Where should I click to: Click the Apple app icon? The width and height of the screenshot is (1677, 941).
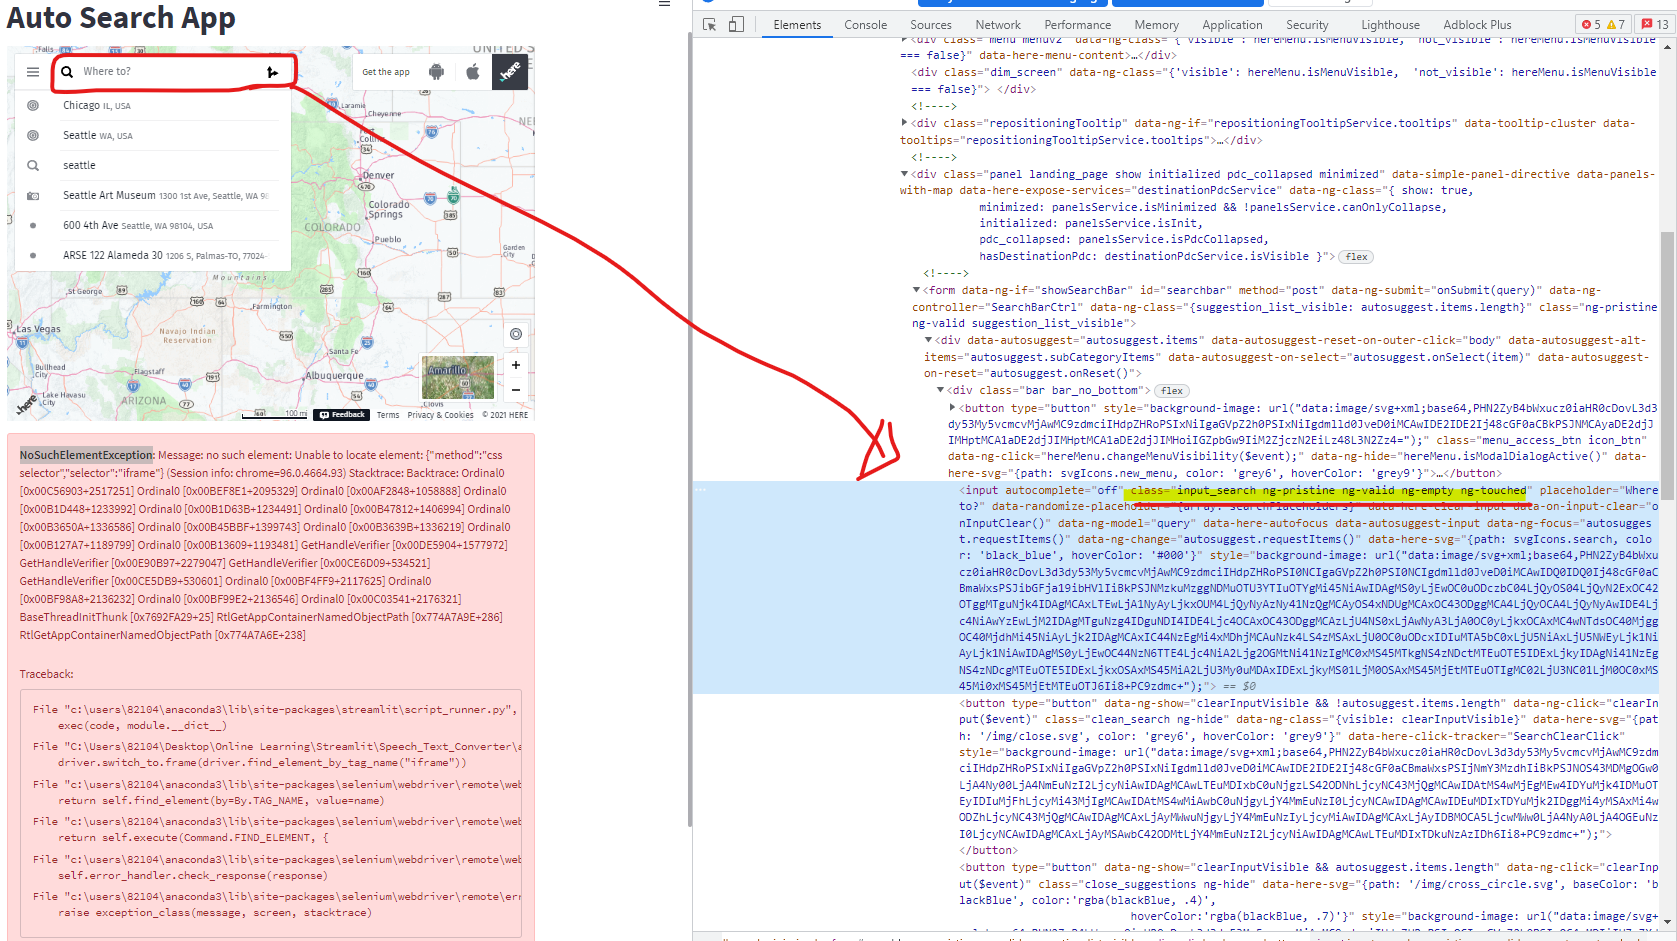[x=473, y=72]
